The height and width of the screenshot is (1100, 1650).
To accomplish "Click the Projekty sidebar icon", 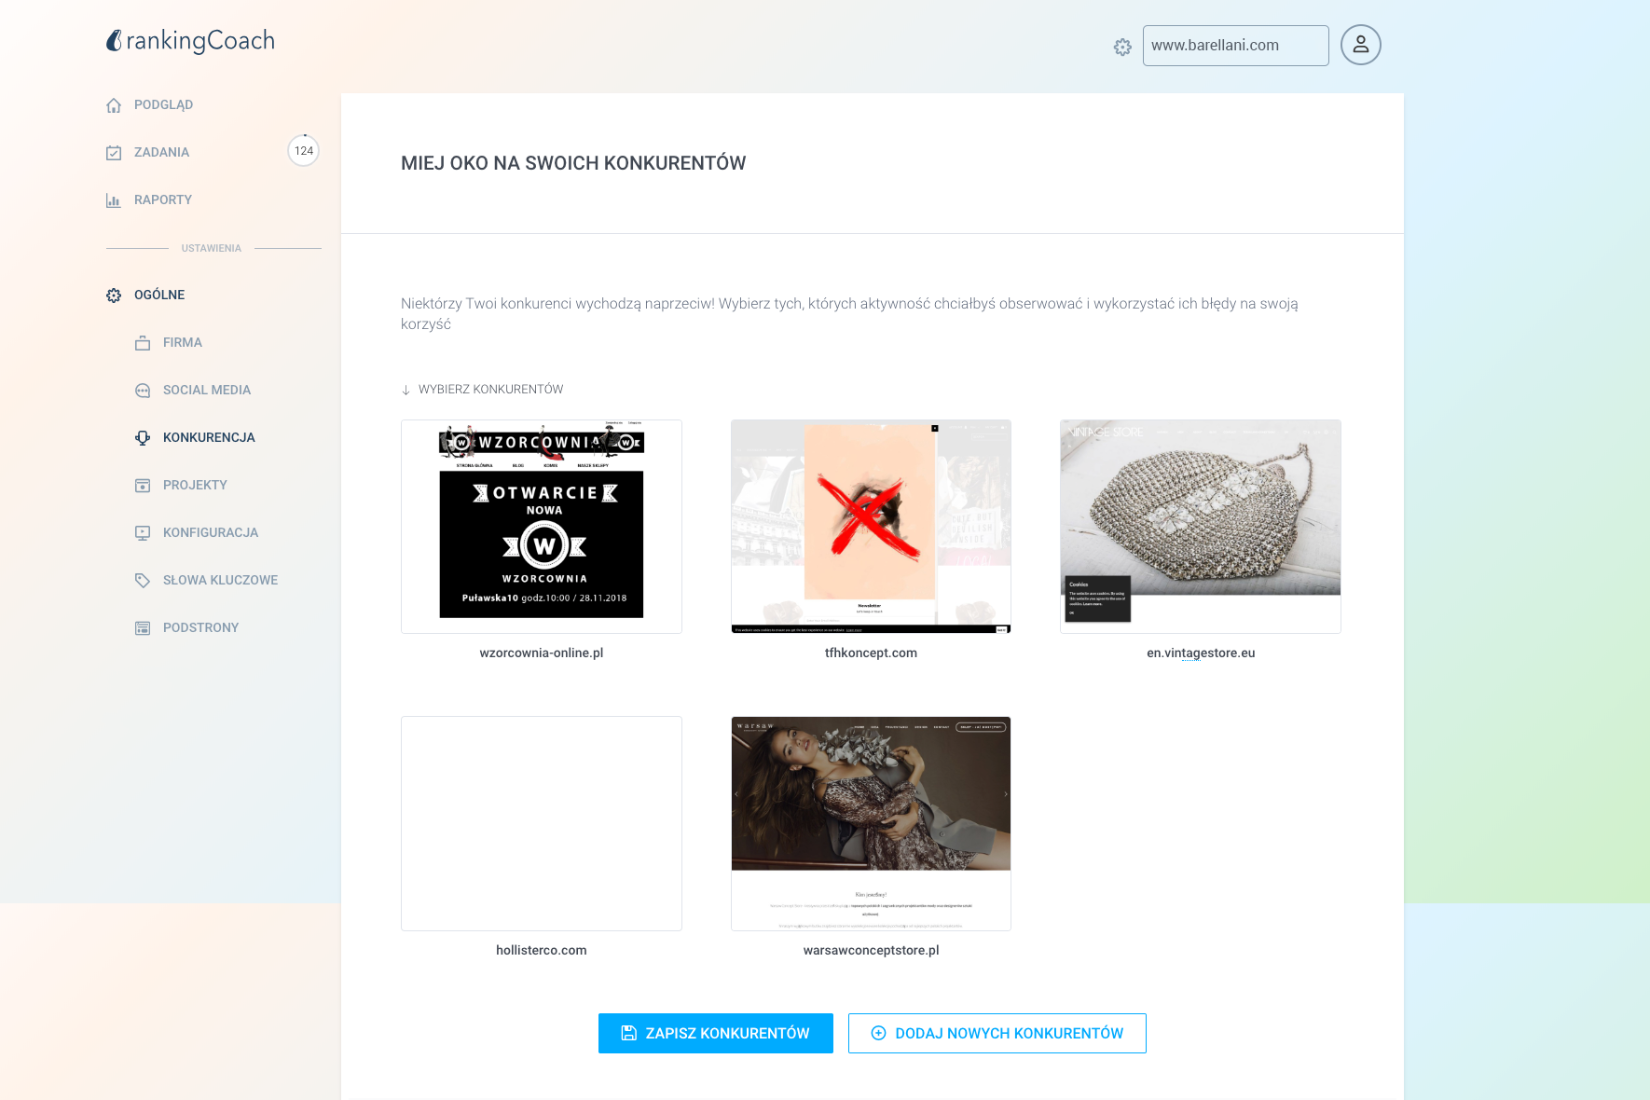I will pos(143,485).
